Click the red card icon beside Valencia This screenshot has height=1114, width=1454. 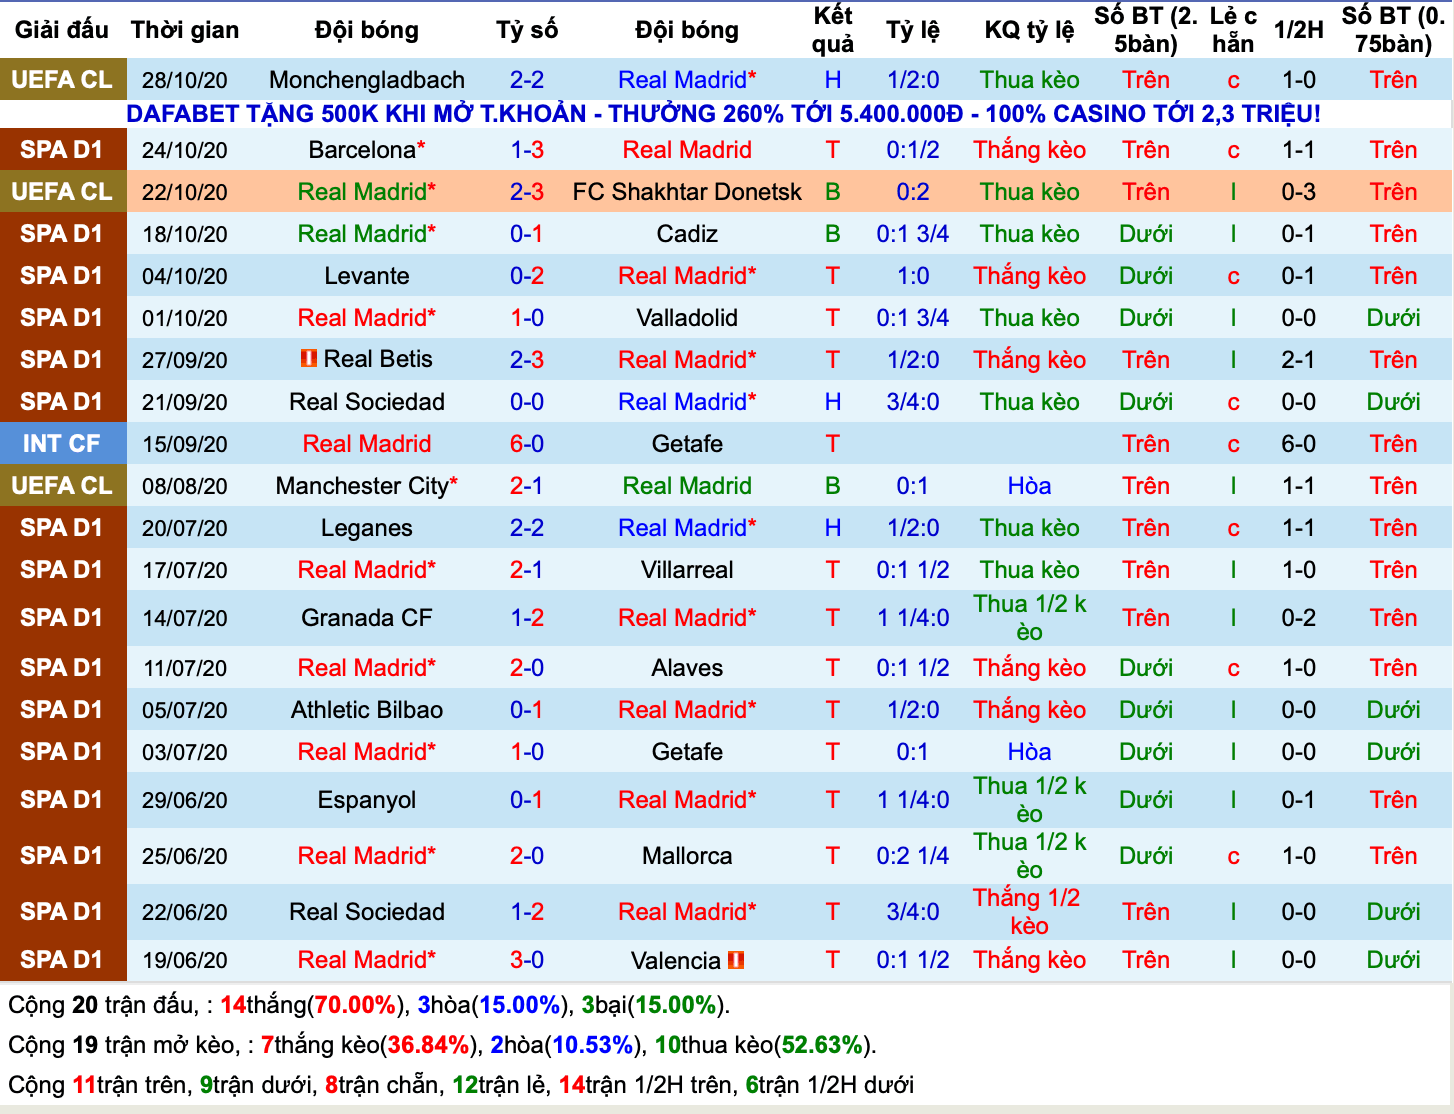(736, 960)
